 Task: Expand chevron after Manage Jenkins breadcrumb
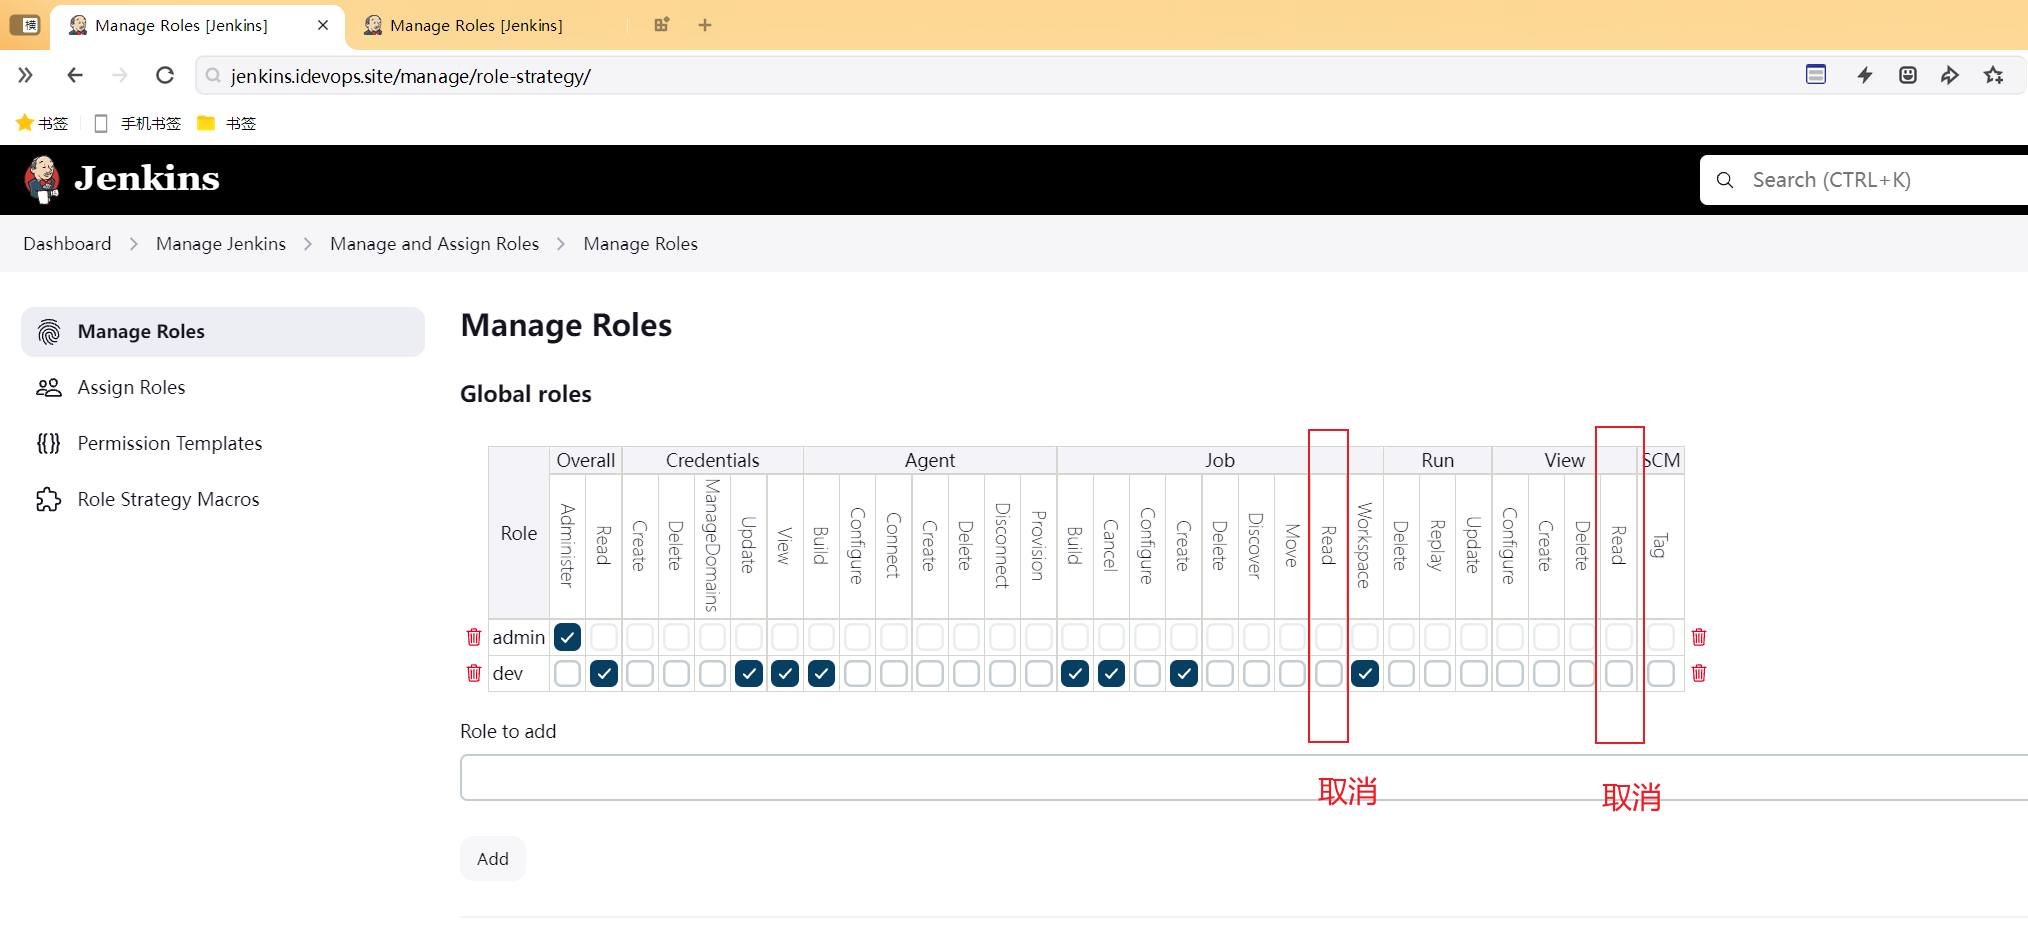click(308, 244)
